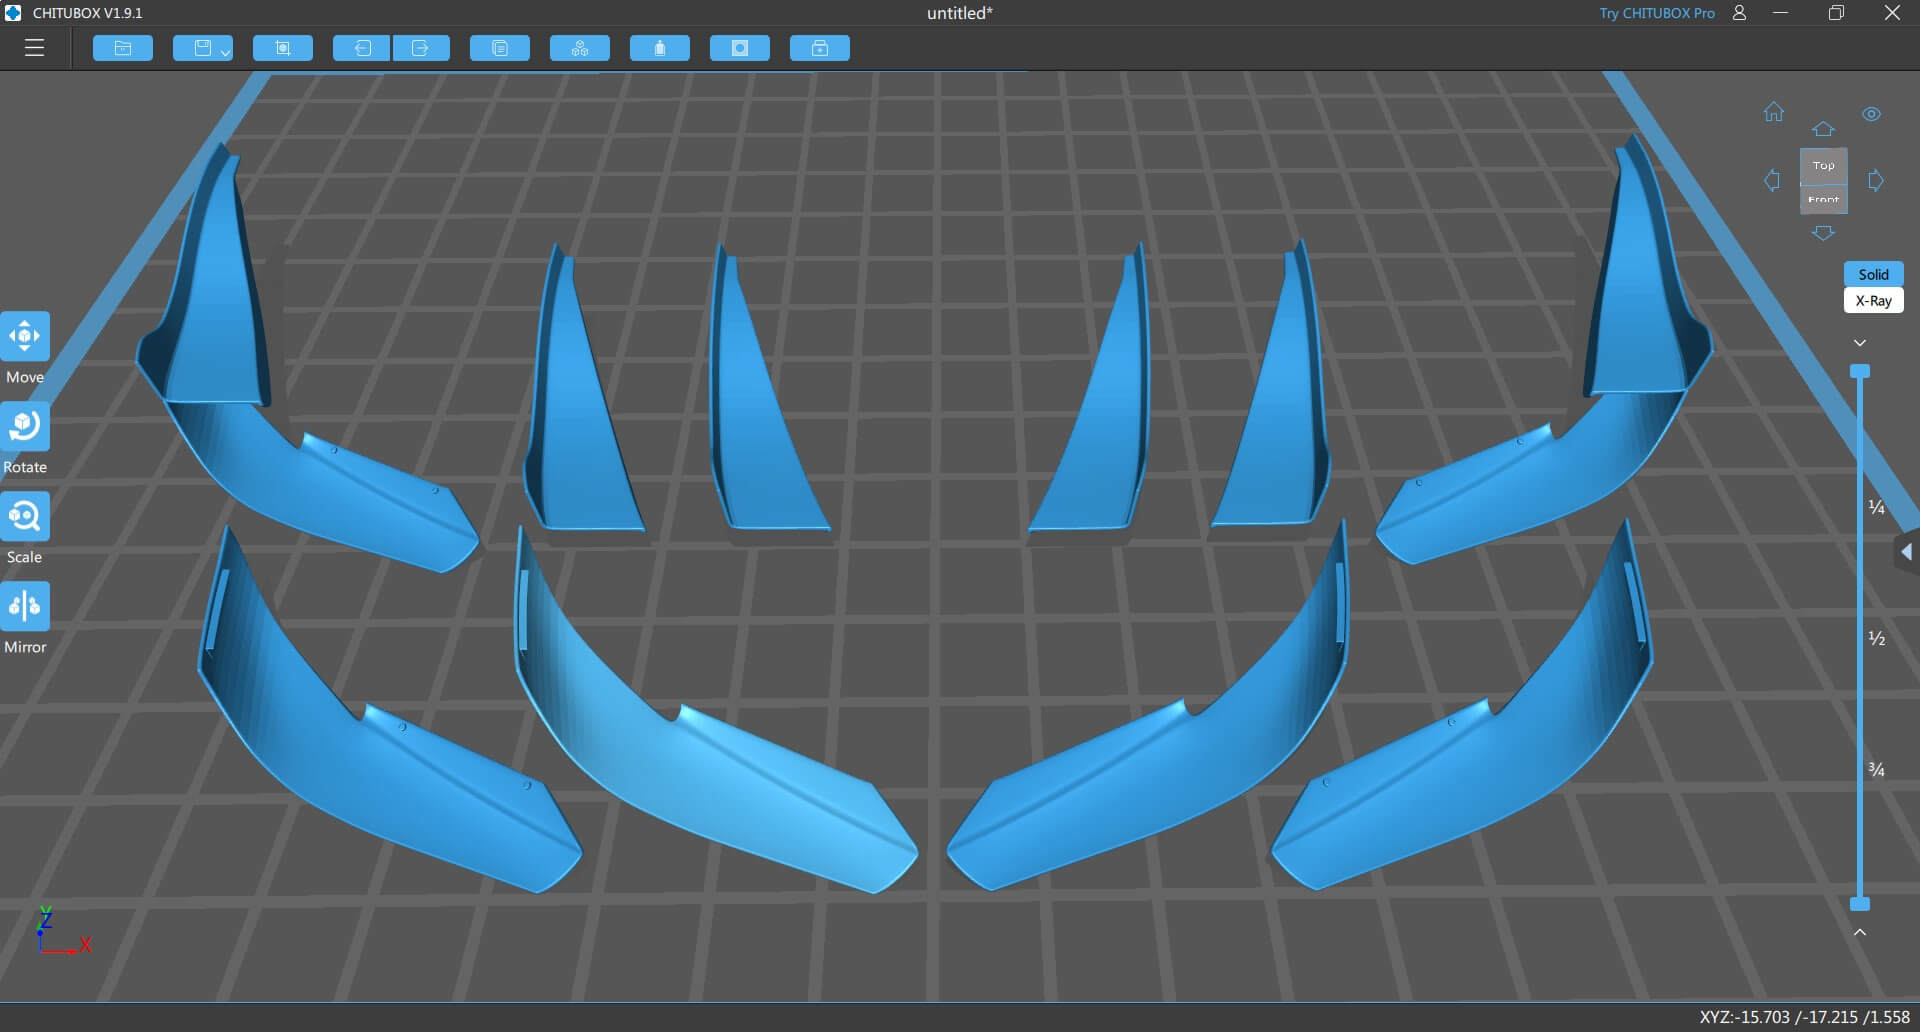The height and width of the screenshot is (1032, 1920).
Task: Click the Top face of view cube
Action: pos(1824,166)
